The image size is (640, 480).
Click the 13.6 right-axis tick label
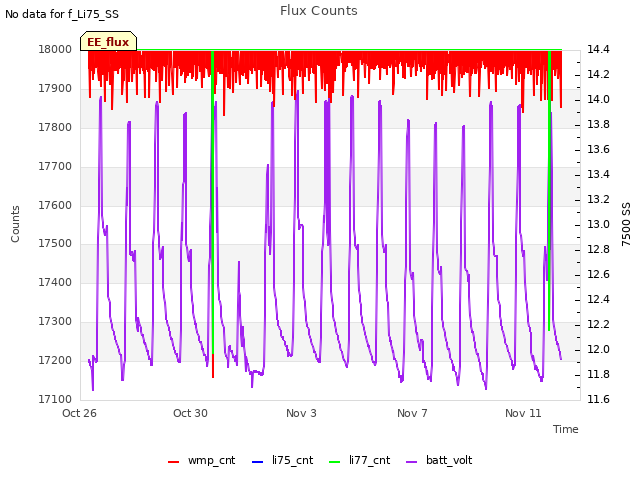[598, 150]
